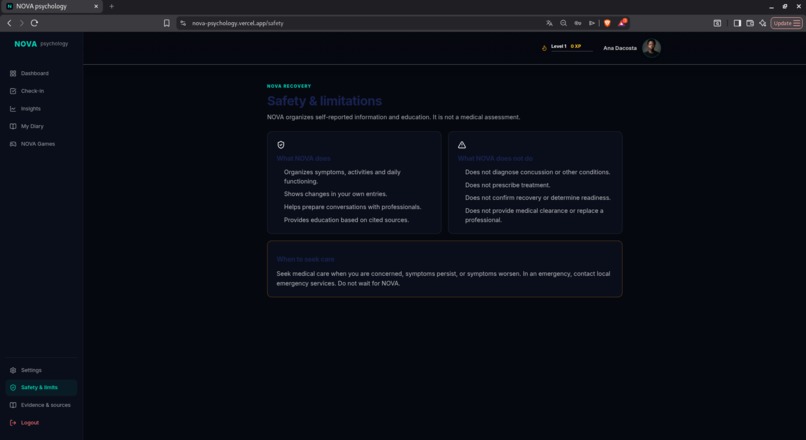
Task: Click 'Provides education based on cited sources.' line
Action: pos(346,220)
